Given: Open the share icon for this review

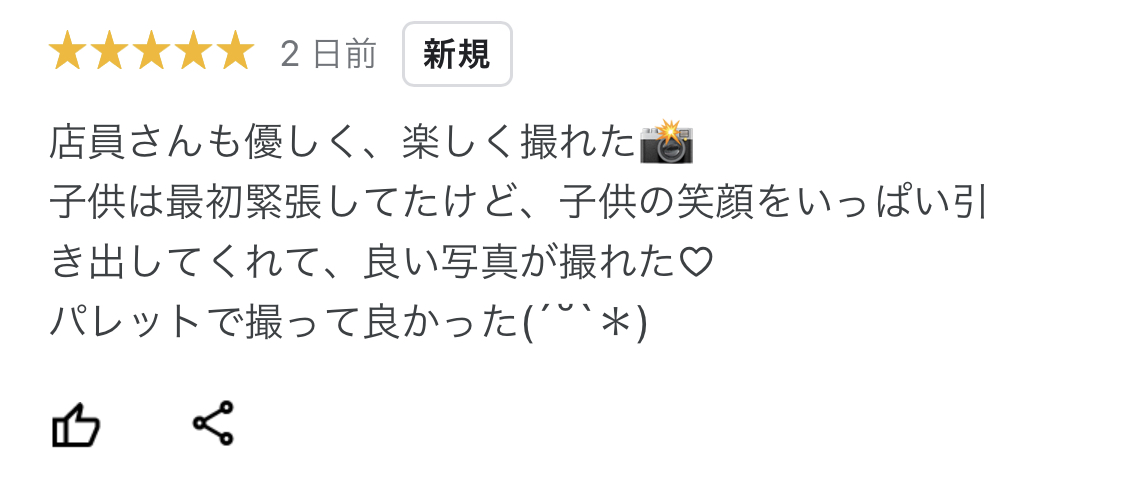Looking at the screenshot, I should coord(213,424).
